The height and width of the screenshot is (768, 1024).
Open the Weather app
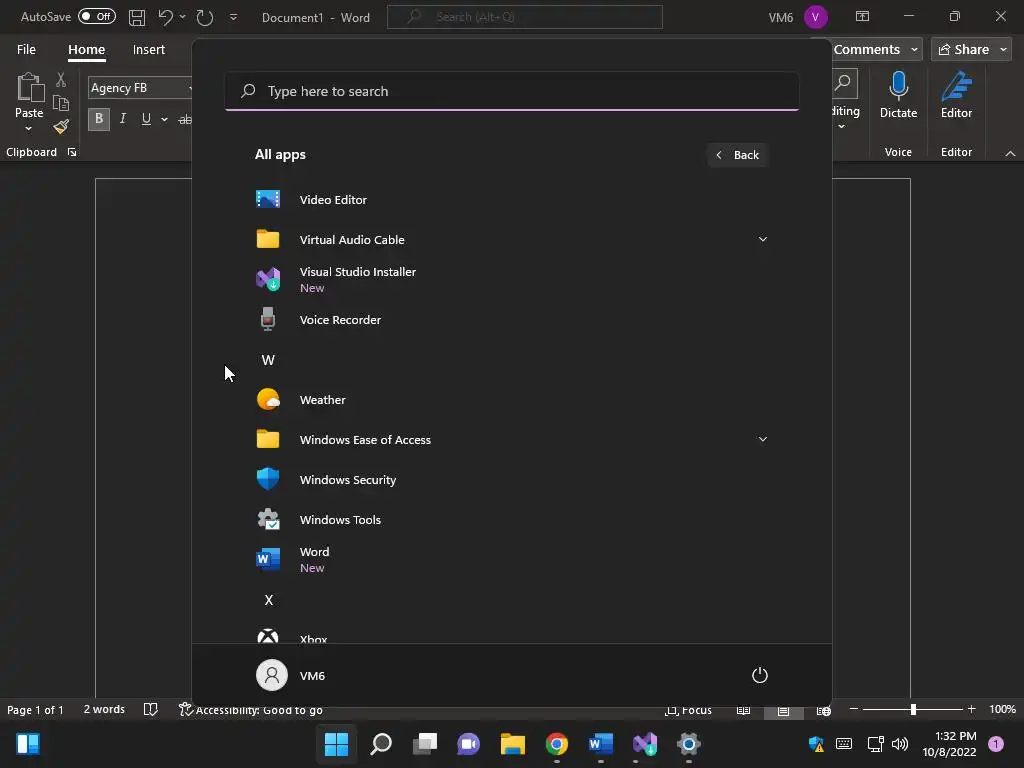point(511,400)
